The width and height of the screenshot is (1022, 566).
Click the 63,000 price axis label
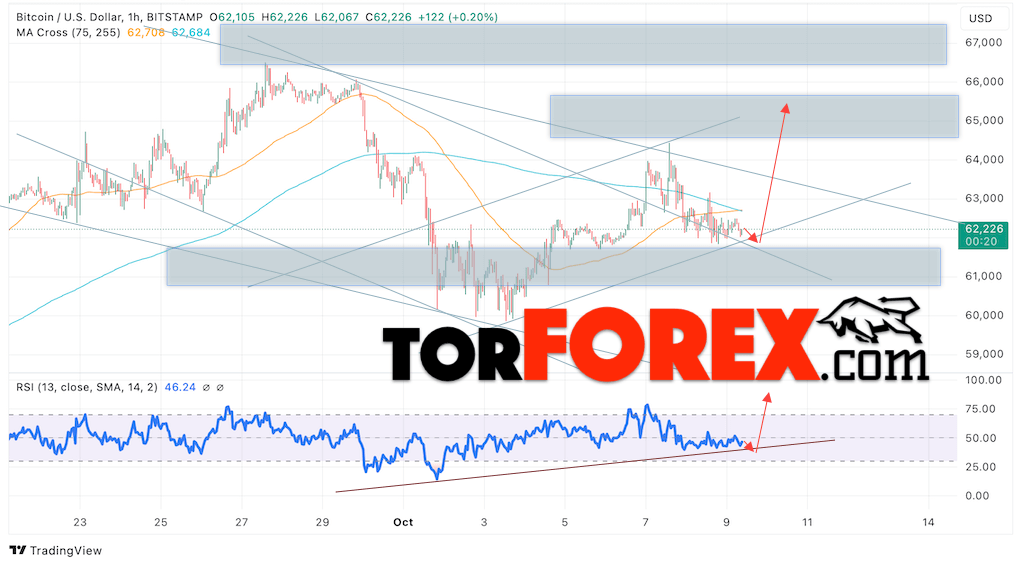click(x=984, y=198)
